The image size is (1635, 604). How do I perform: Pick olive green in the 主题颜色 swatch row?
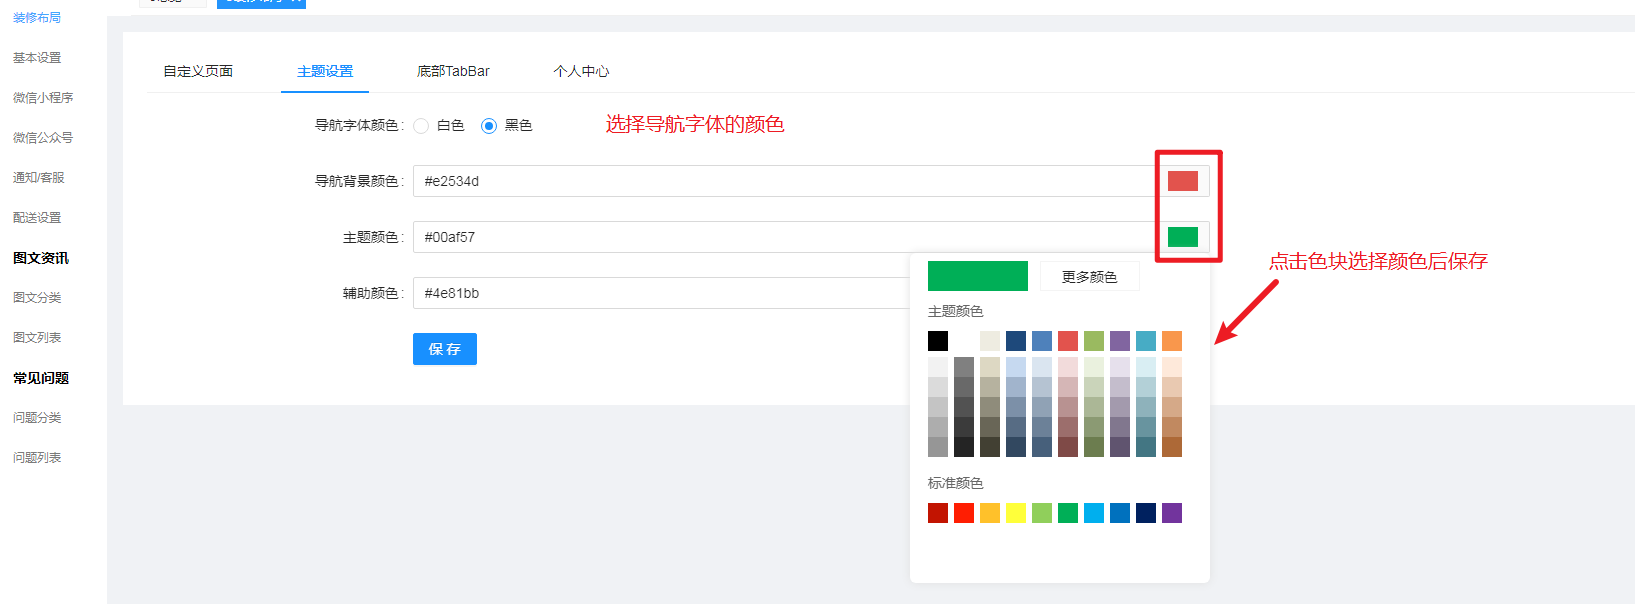point(1094,341)
